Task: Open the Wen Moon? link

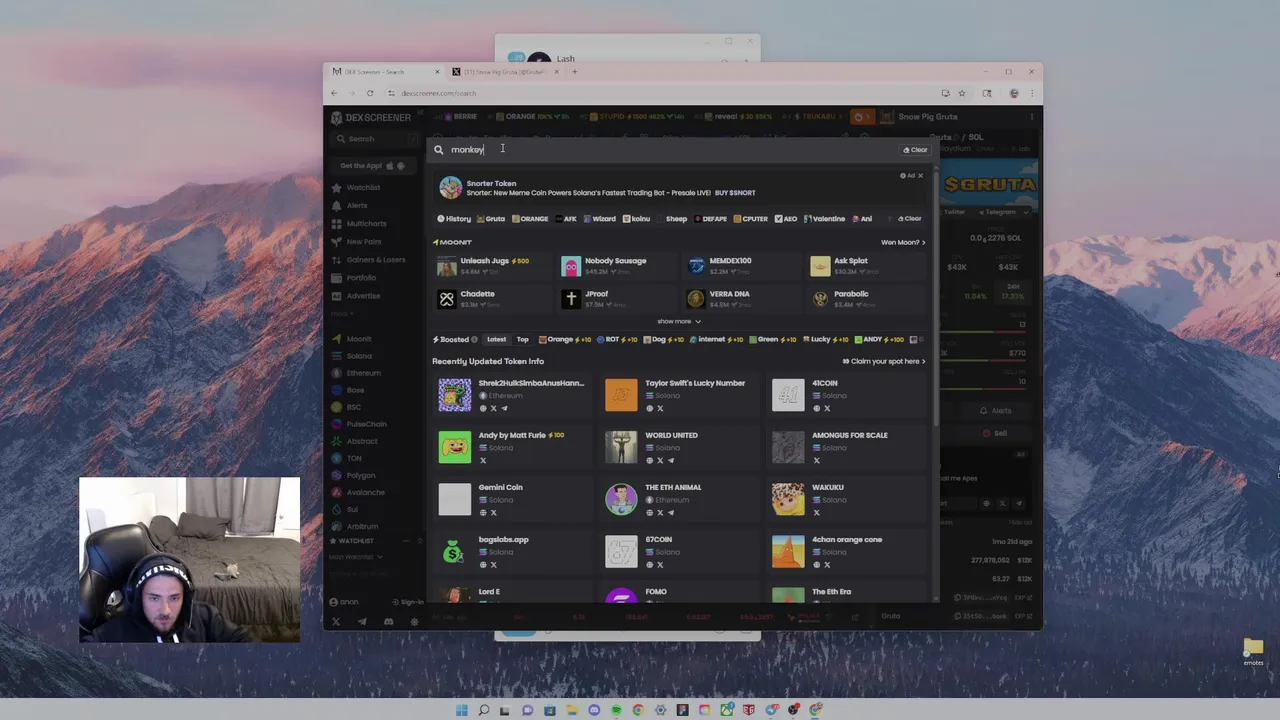Action: [902, 242]
